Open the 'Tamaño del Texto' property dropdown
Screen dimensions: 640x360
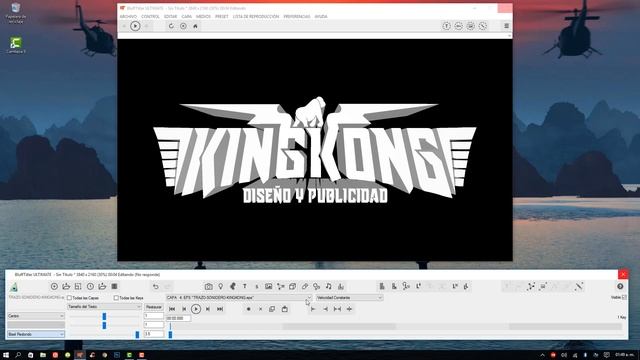coord(104,307)
